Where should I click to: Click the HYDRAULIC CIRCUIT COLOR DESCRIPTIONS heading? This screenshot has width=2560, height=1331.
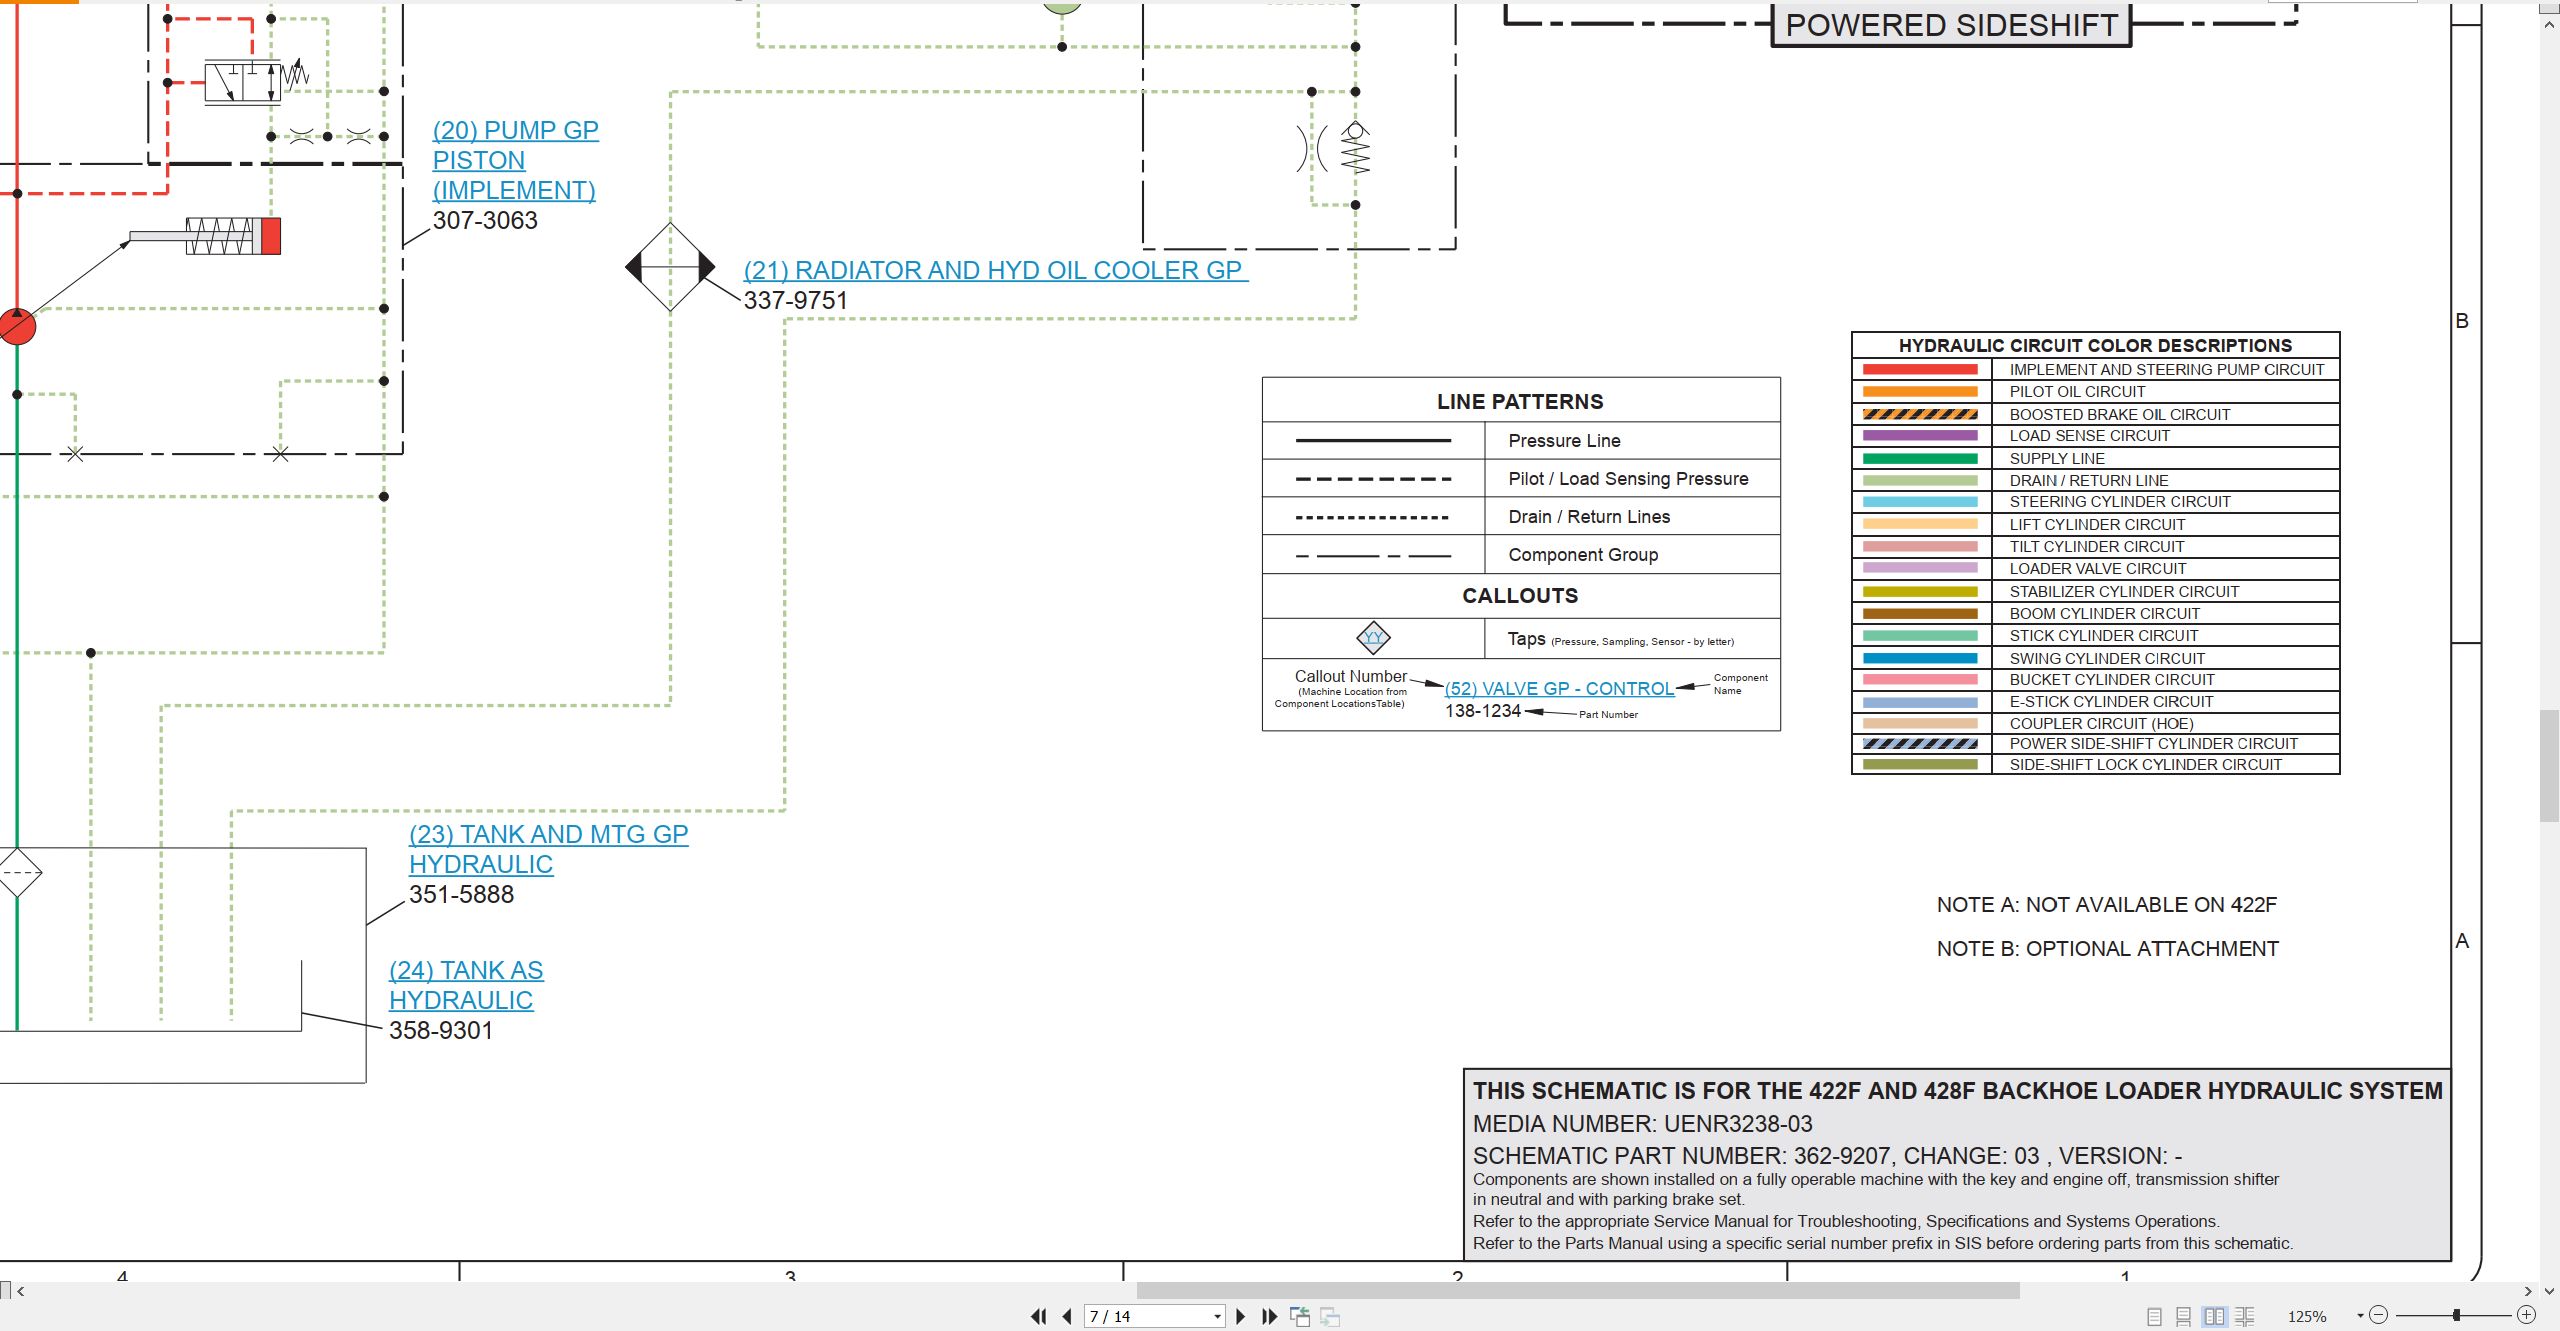click(x=2095, y=345)
